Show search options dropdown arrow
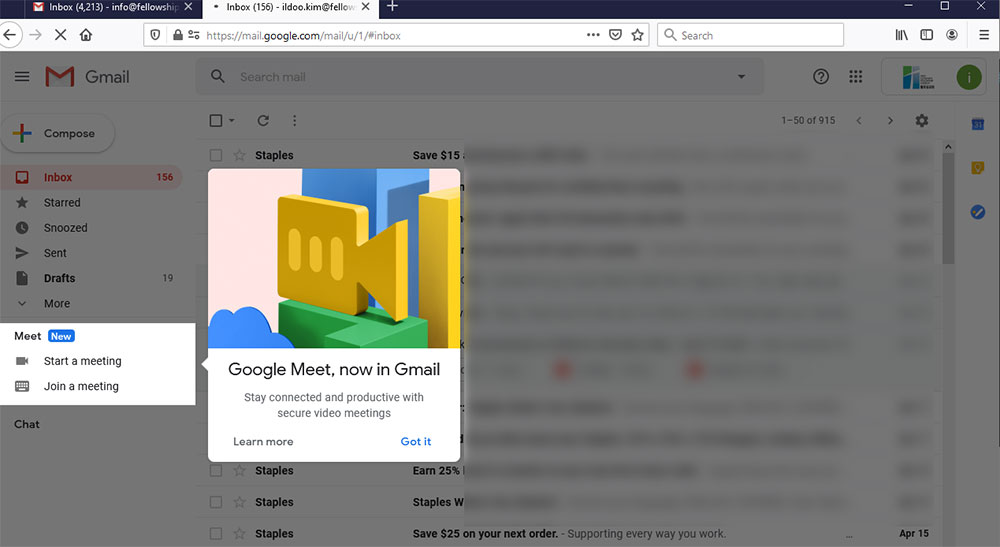 click(x=741, y=77)
